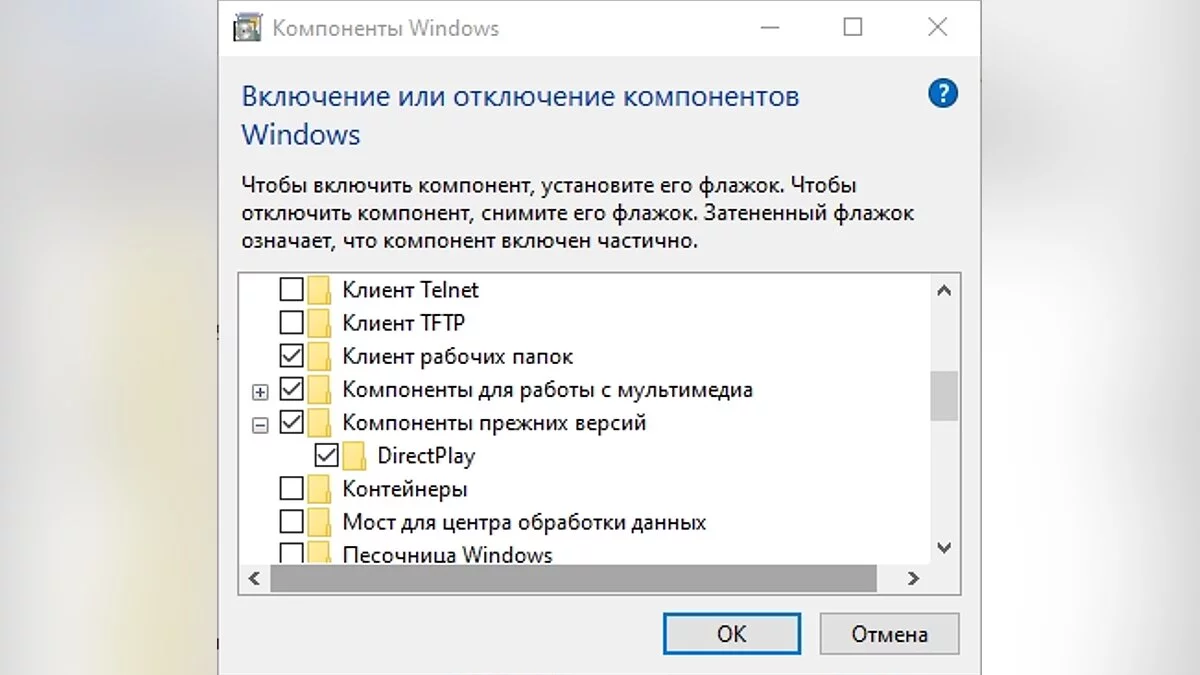Click folder icon of Клиент рабочих папок
Image resolution: width=1200 pixels, height=675 pixels.
[x=319, y=356]
